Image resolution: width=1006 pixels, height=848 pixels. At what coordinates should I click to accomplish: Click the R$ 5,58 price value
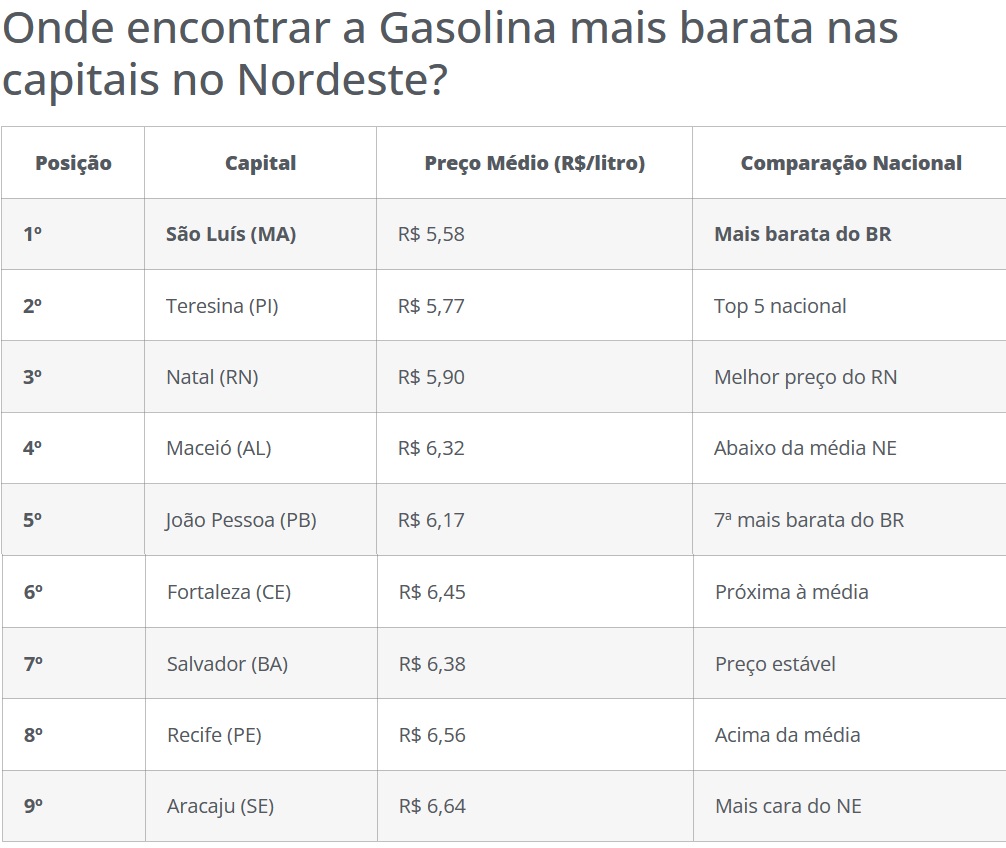[x=431, y=235]
